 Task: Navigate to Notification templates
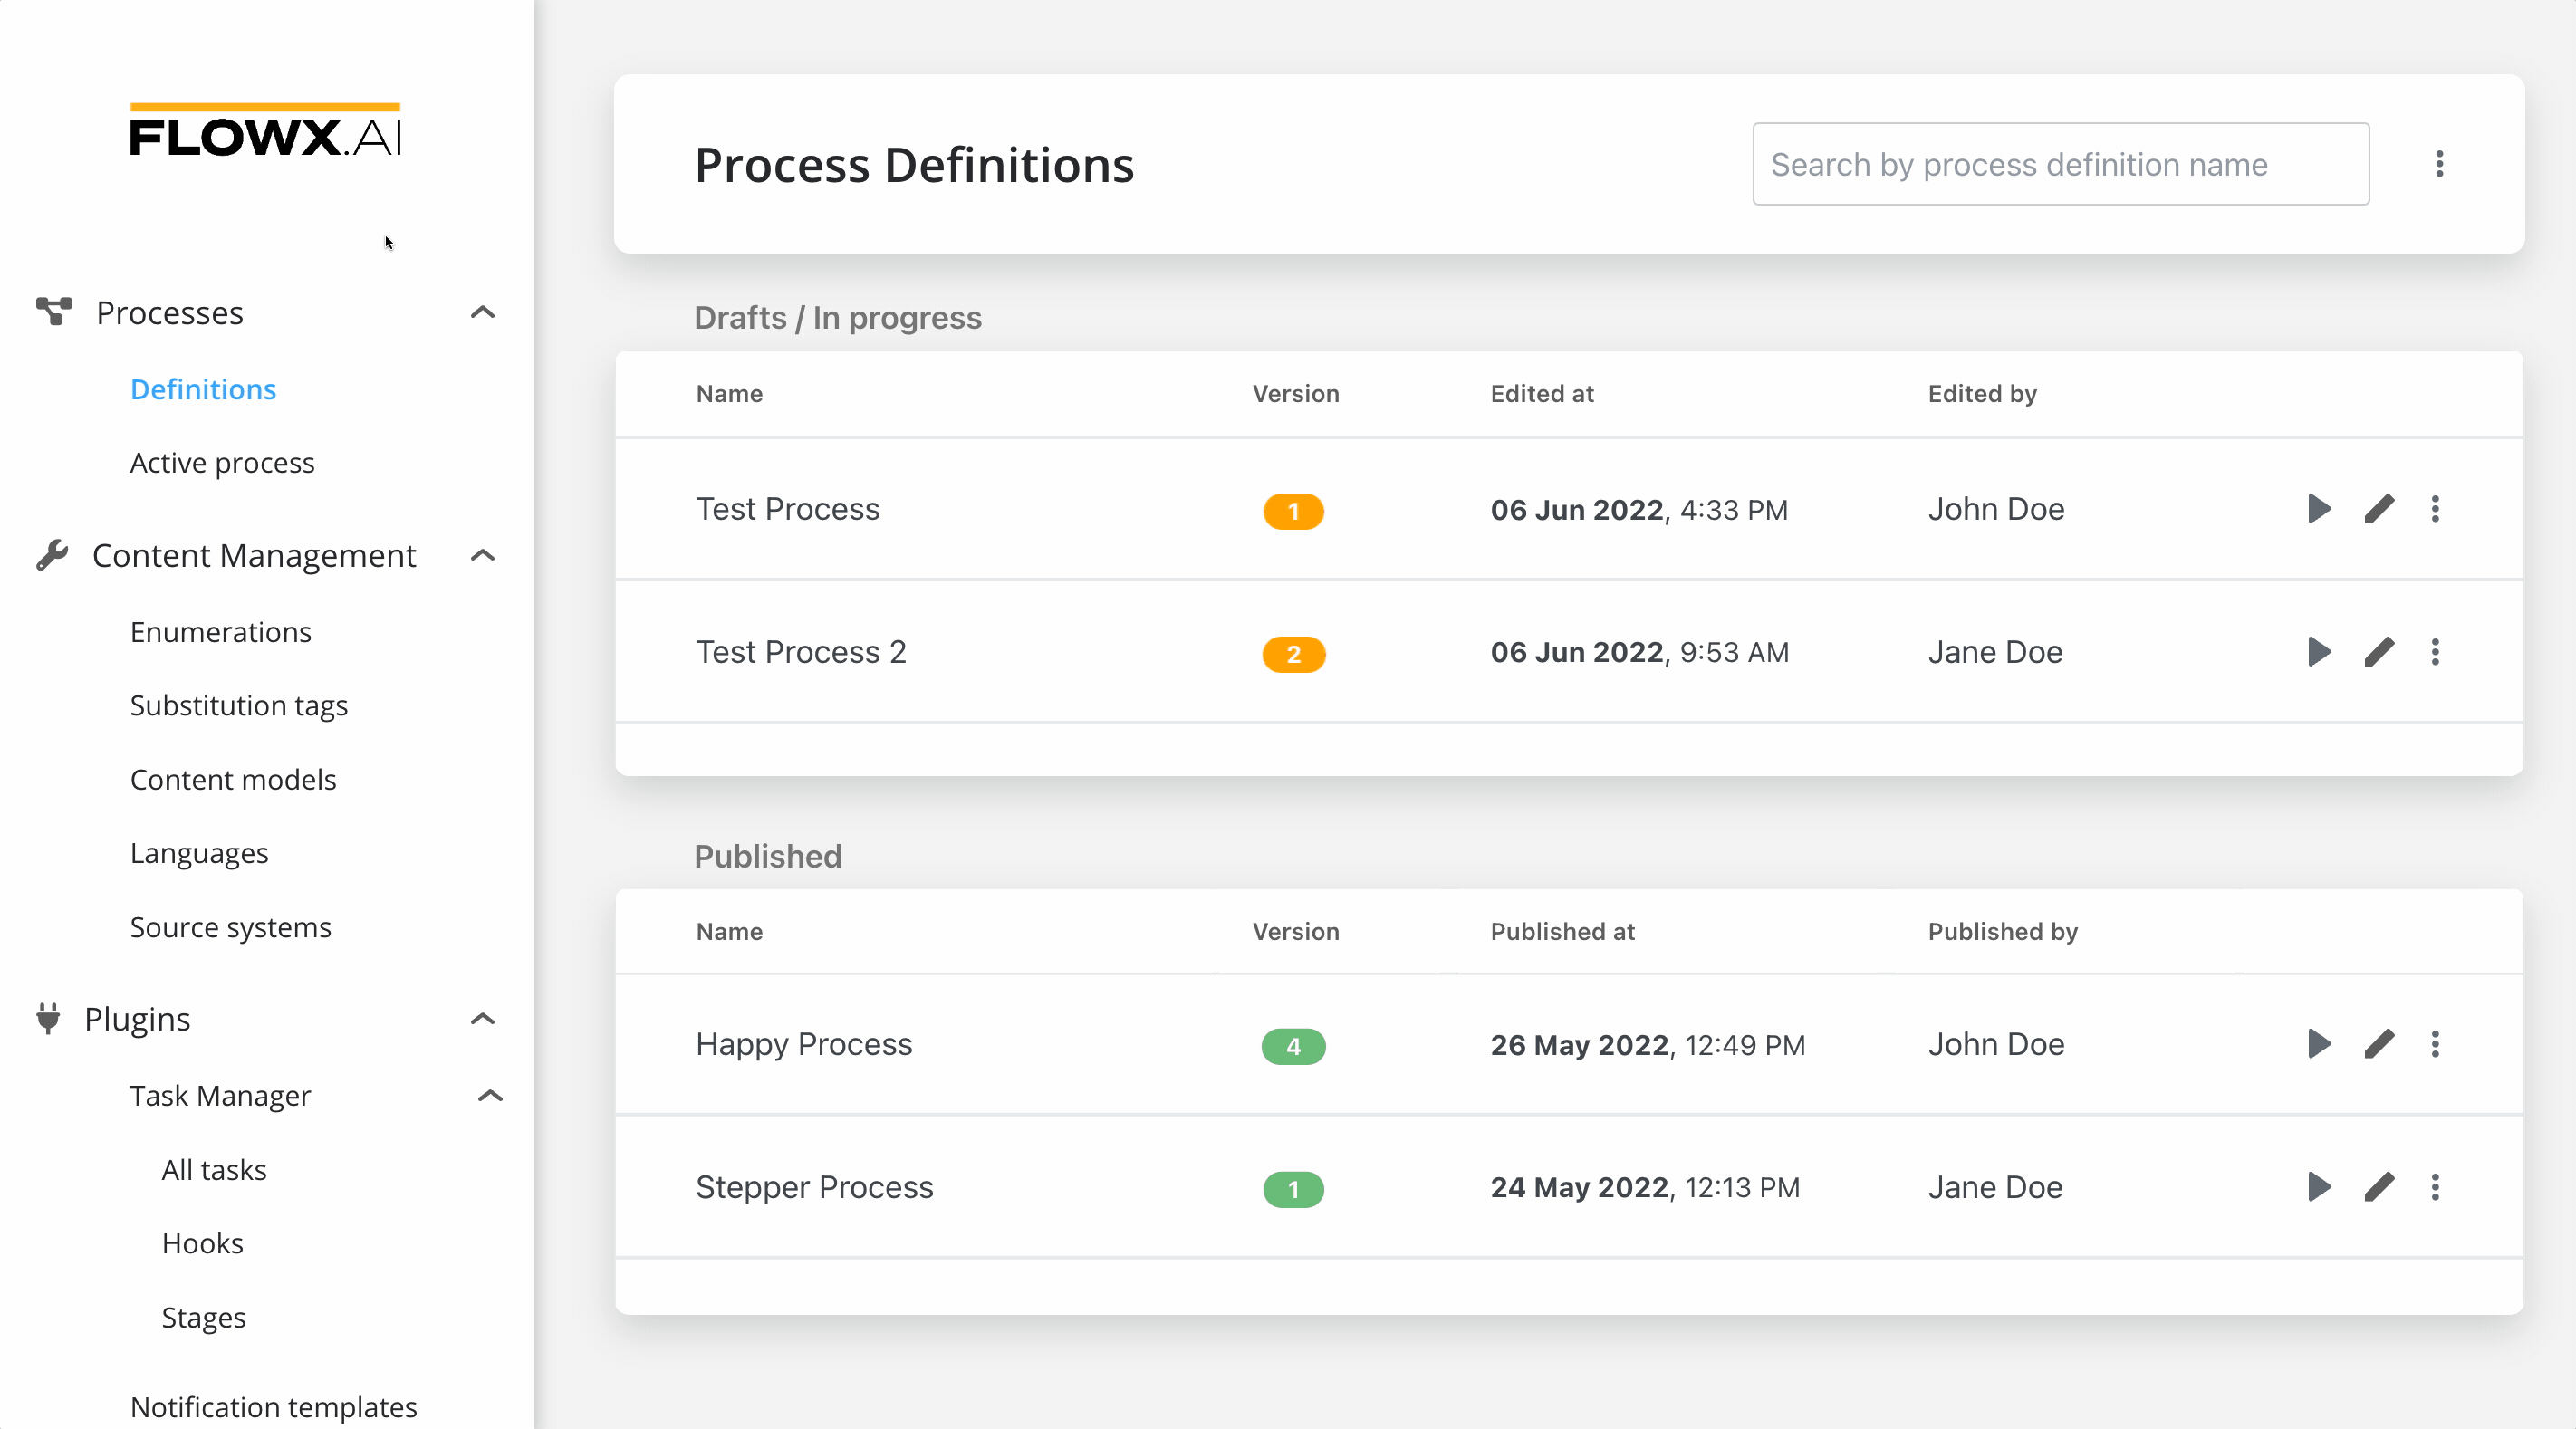click(x=273, y=1406)
